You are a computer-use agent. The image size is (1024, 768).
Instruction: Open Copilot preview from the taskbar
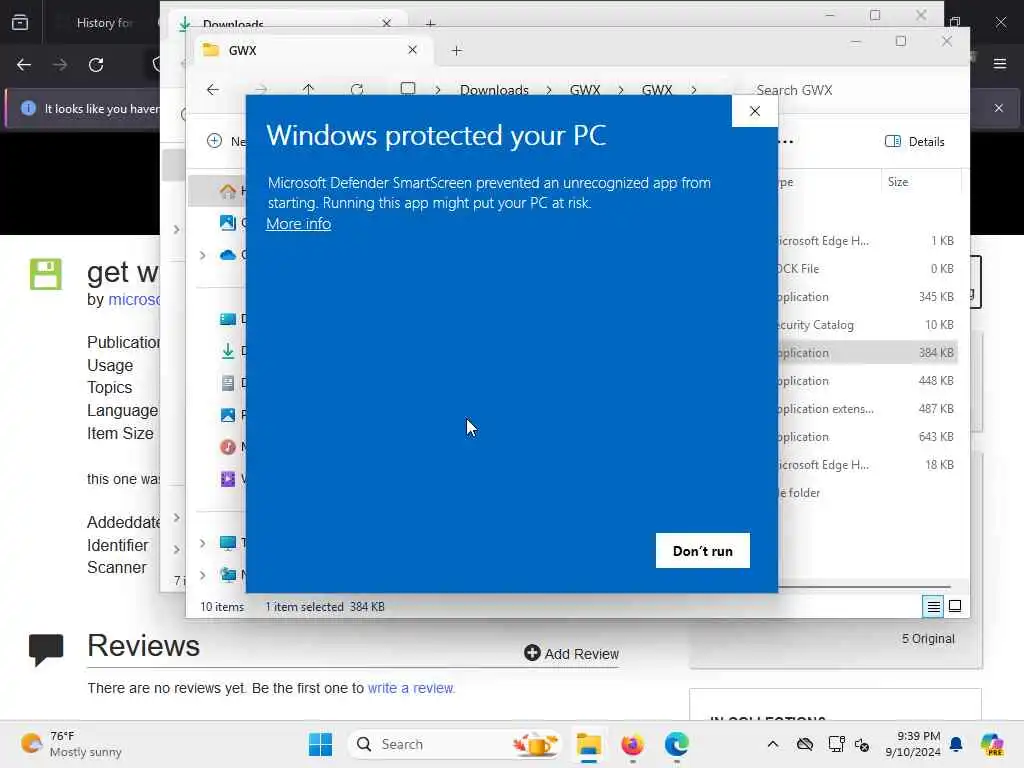tap(992, 744)
